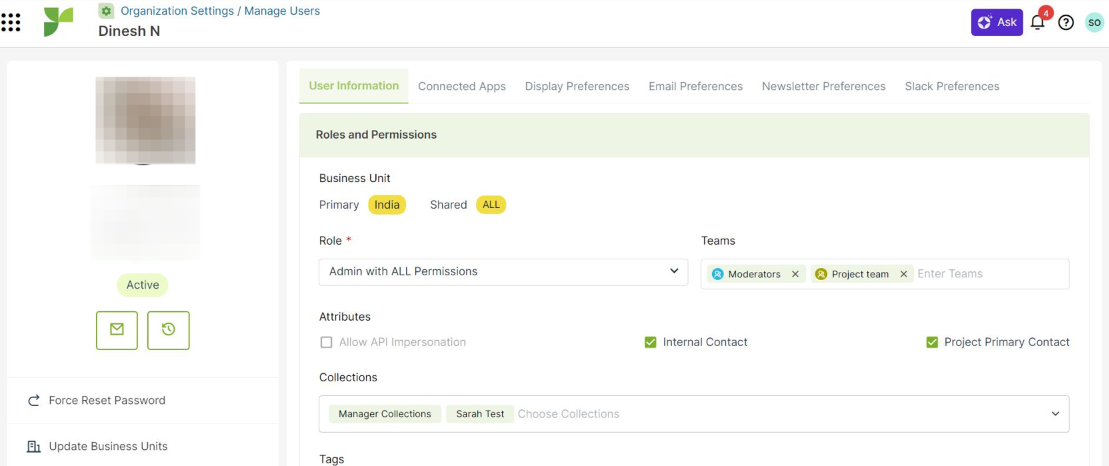Click the activity history clock icon
This screenshot has width=1109, height=466.
(x=168, y=330)
